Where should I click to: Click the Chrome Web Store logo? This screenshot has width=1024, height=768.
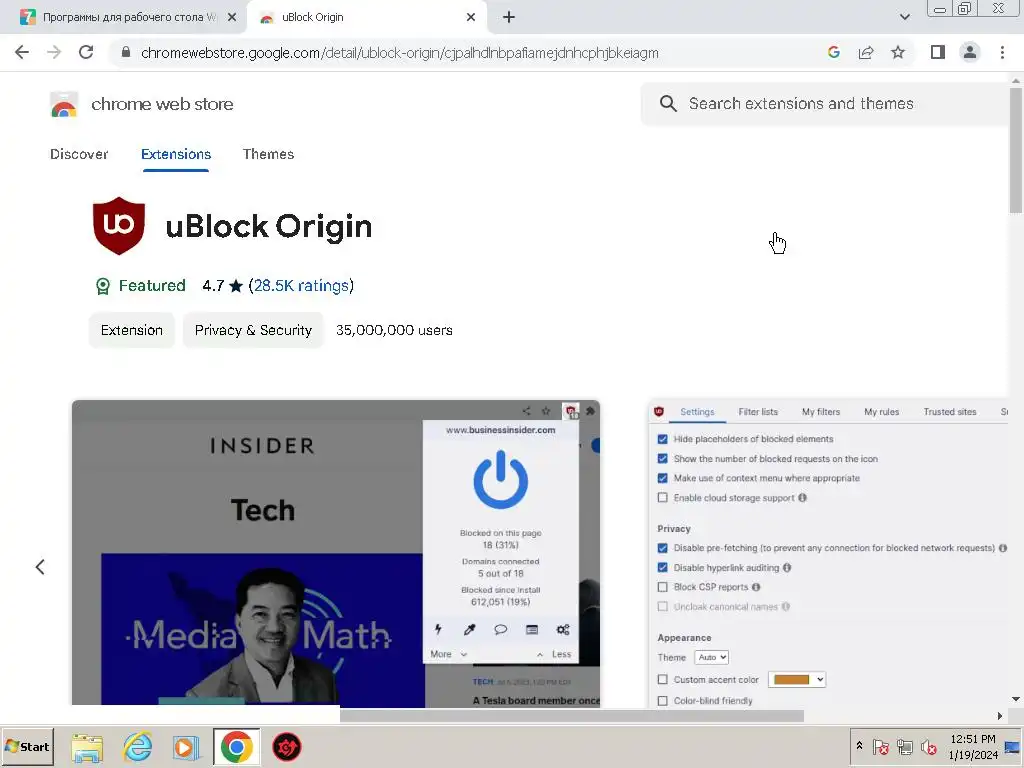click(64, 104)
